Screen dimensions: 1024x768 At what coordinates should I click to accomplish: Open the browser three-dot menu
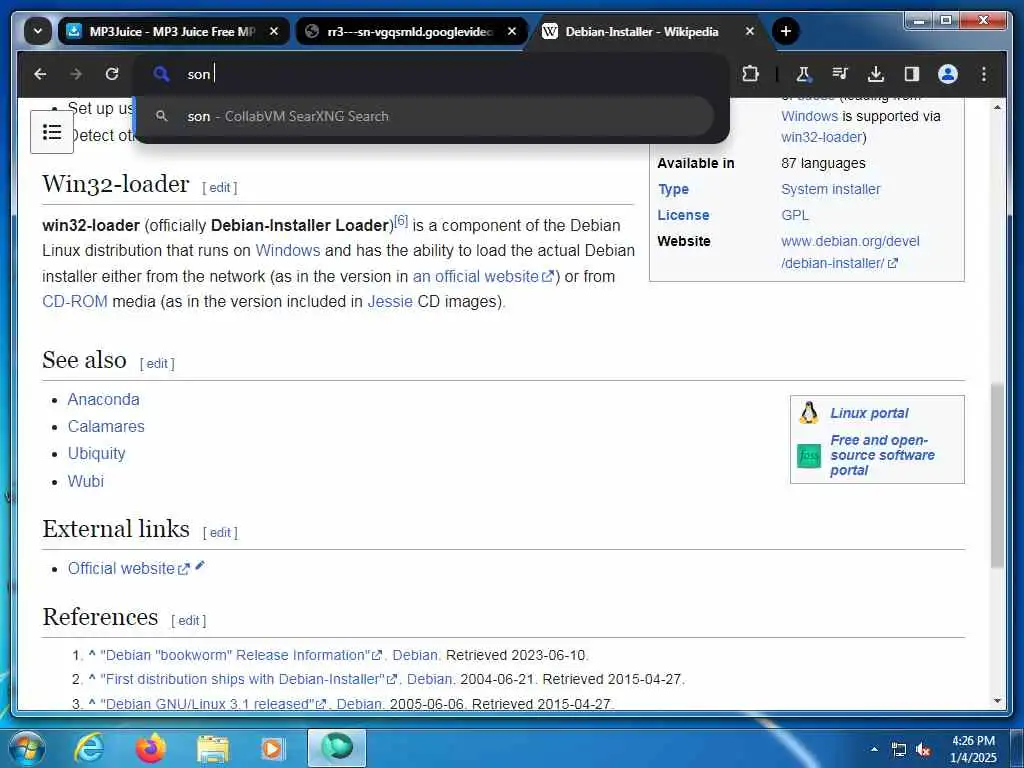click(x=984, y=74)
